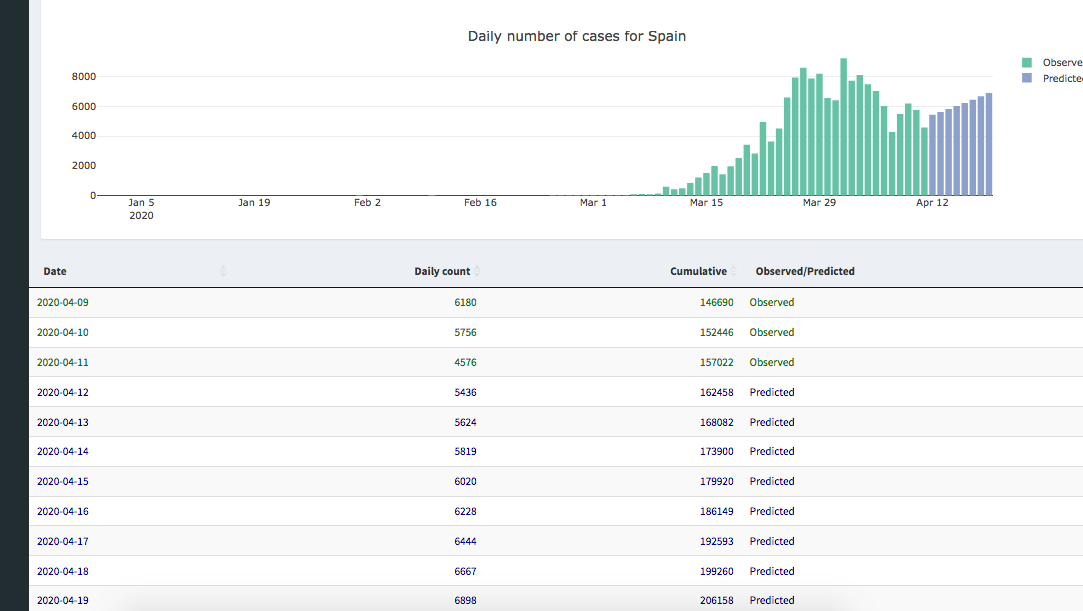Click the sort arrows next to Cumulative

point(734,271)
